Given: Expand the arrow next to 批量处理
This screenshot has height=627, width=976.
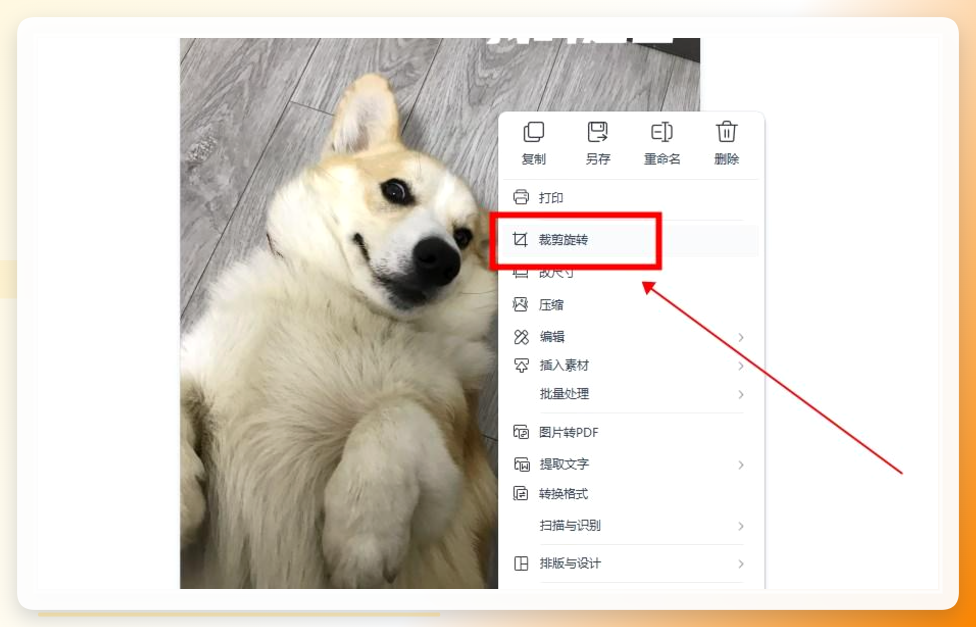Looking at the screenshot, I should coord(741,394).
